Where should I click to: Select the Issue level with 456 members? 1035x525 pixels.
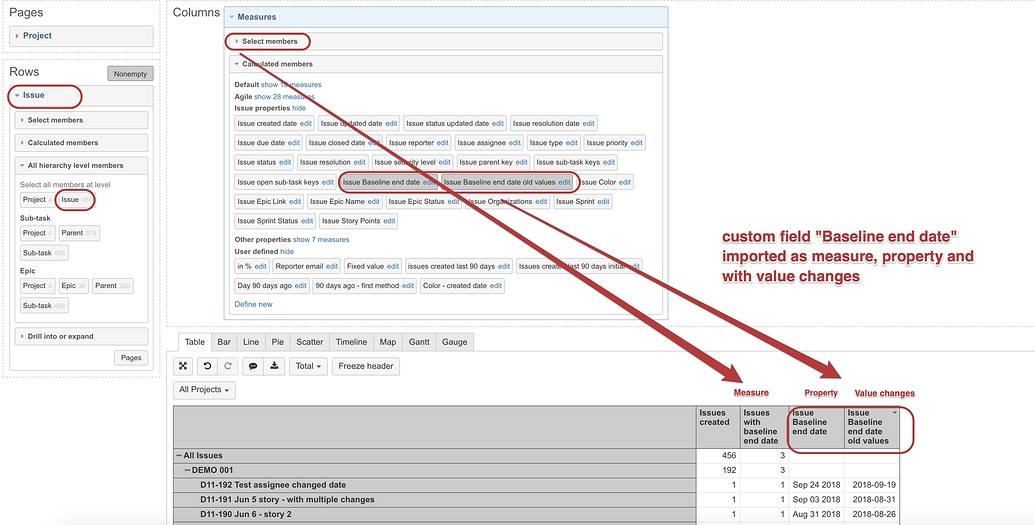[x=69, y=200]
